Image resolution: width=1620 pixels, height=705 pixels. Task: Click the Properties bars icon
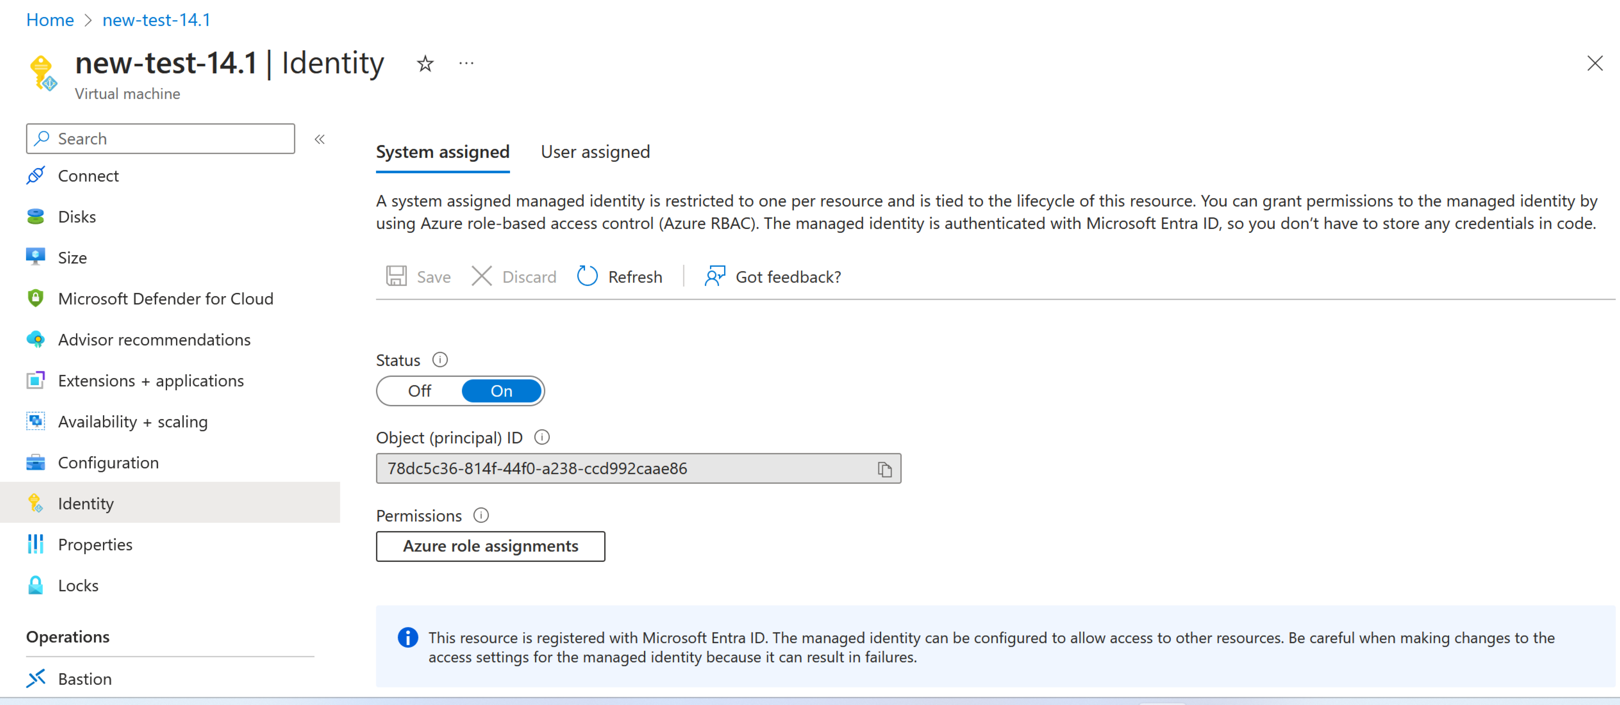[x=36, y=544]
